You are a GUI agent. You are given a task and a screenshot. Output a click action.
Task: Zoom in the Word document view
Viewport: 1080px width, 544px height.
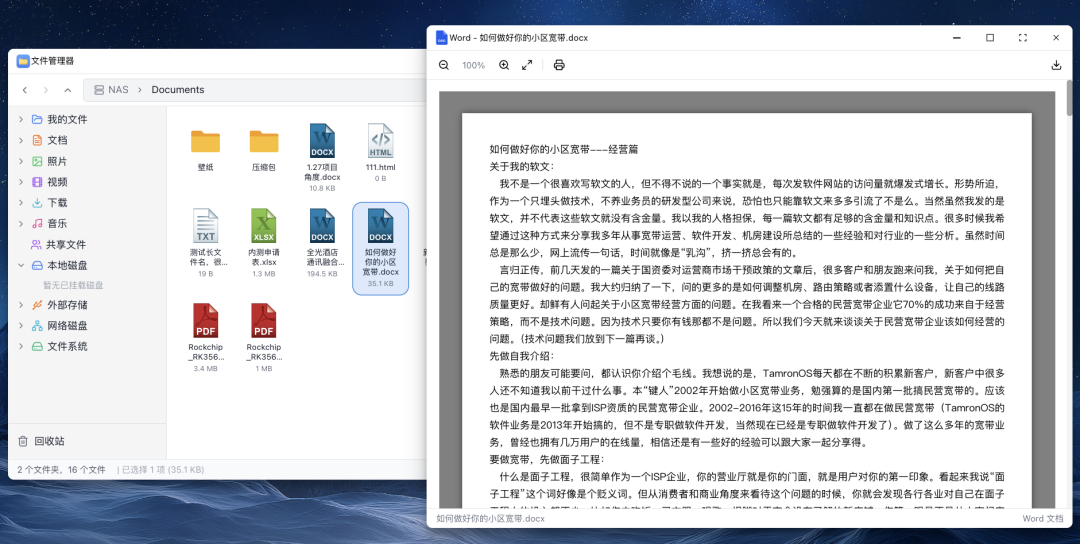tap(504, 65)
